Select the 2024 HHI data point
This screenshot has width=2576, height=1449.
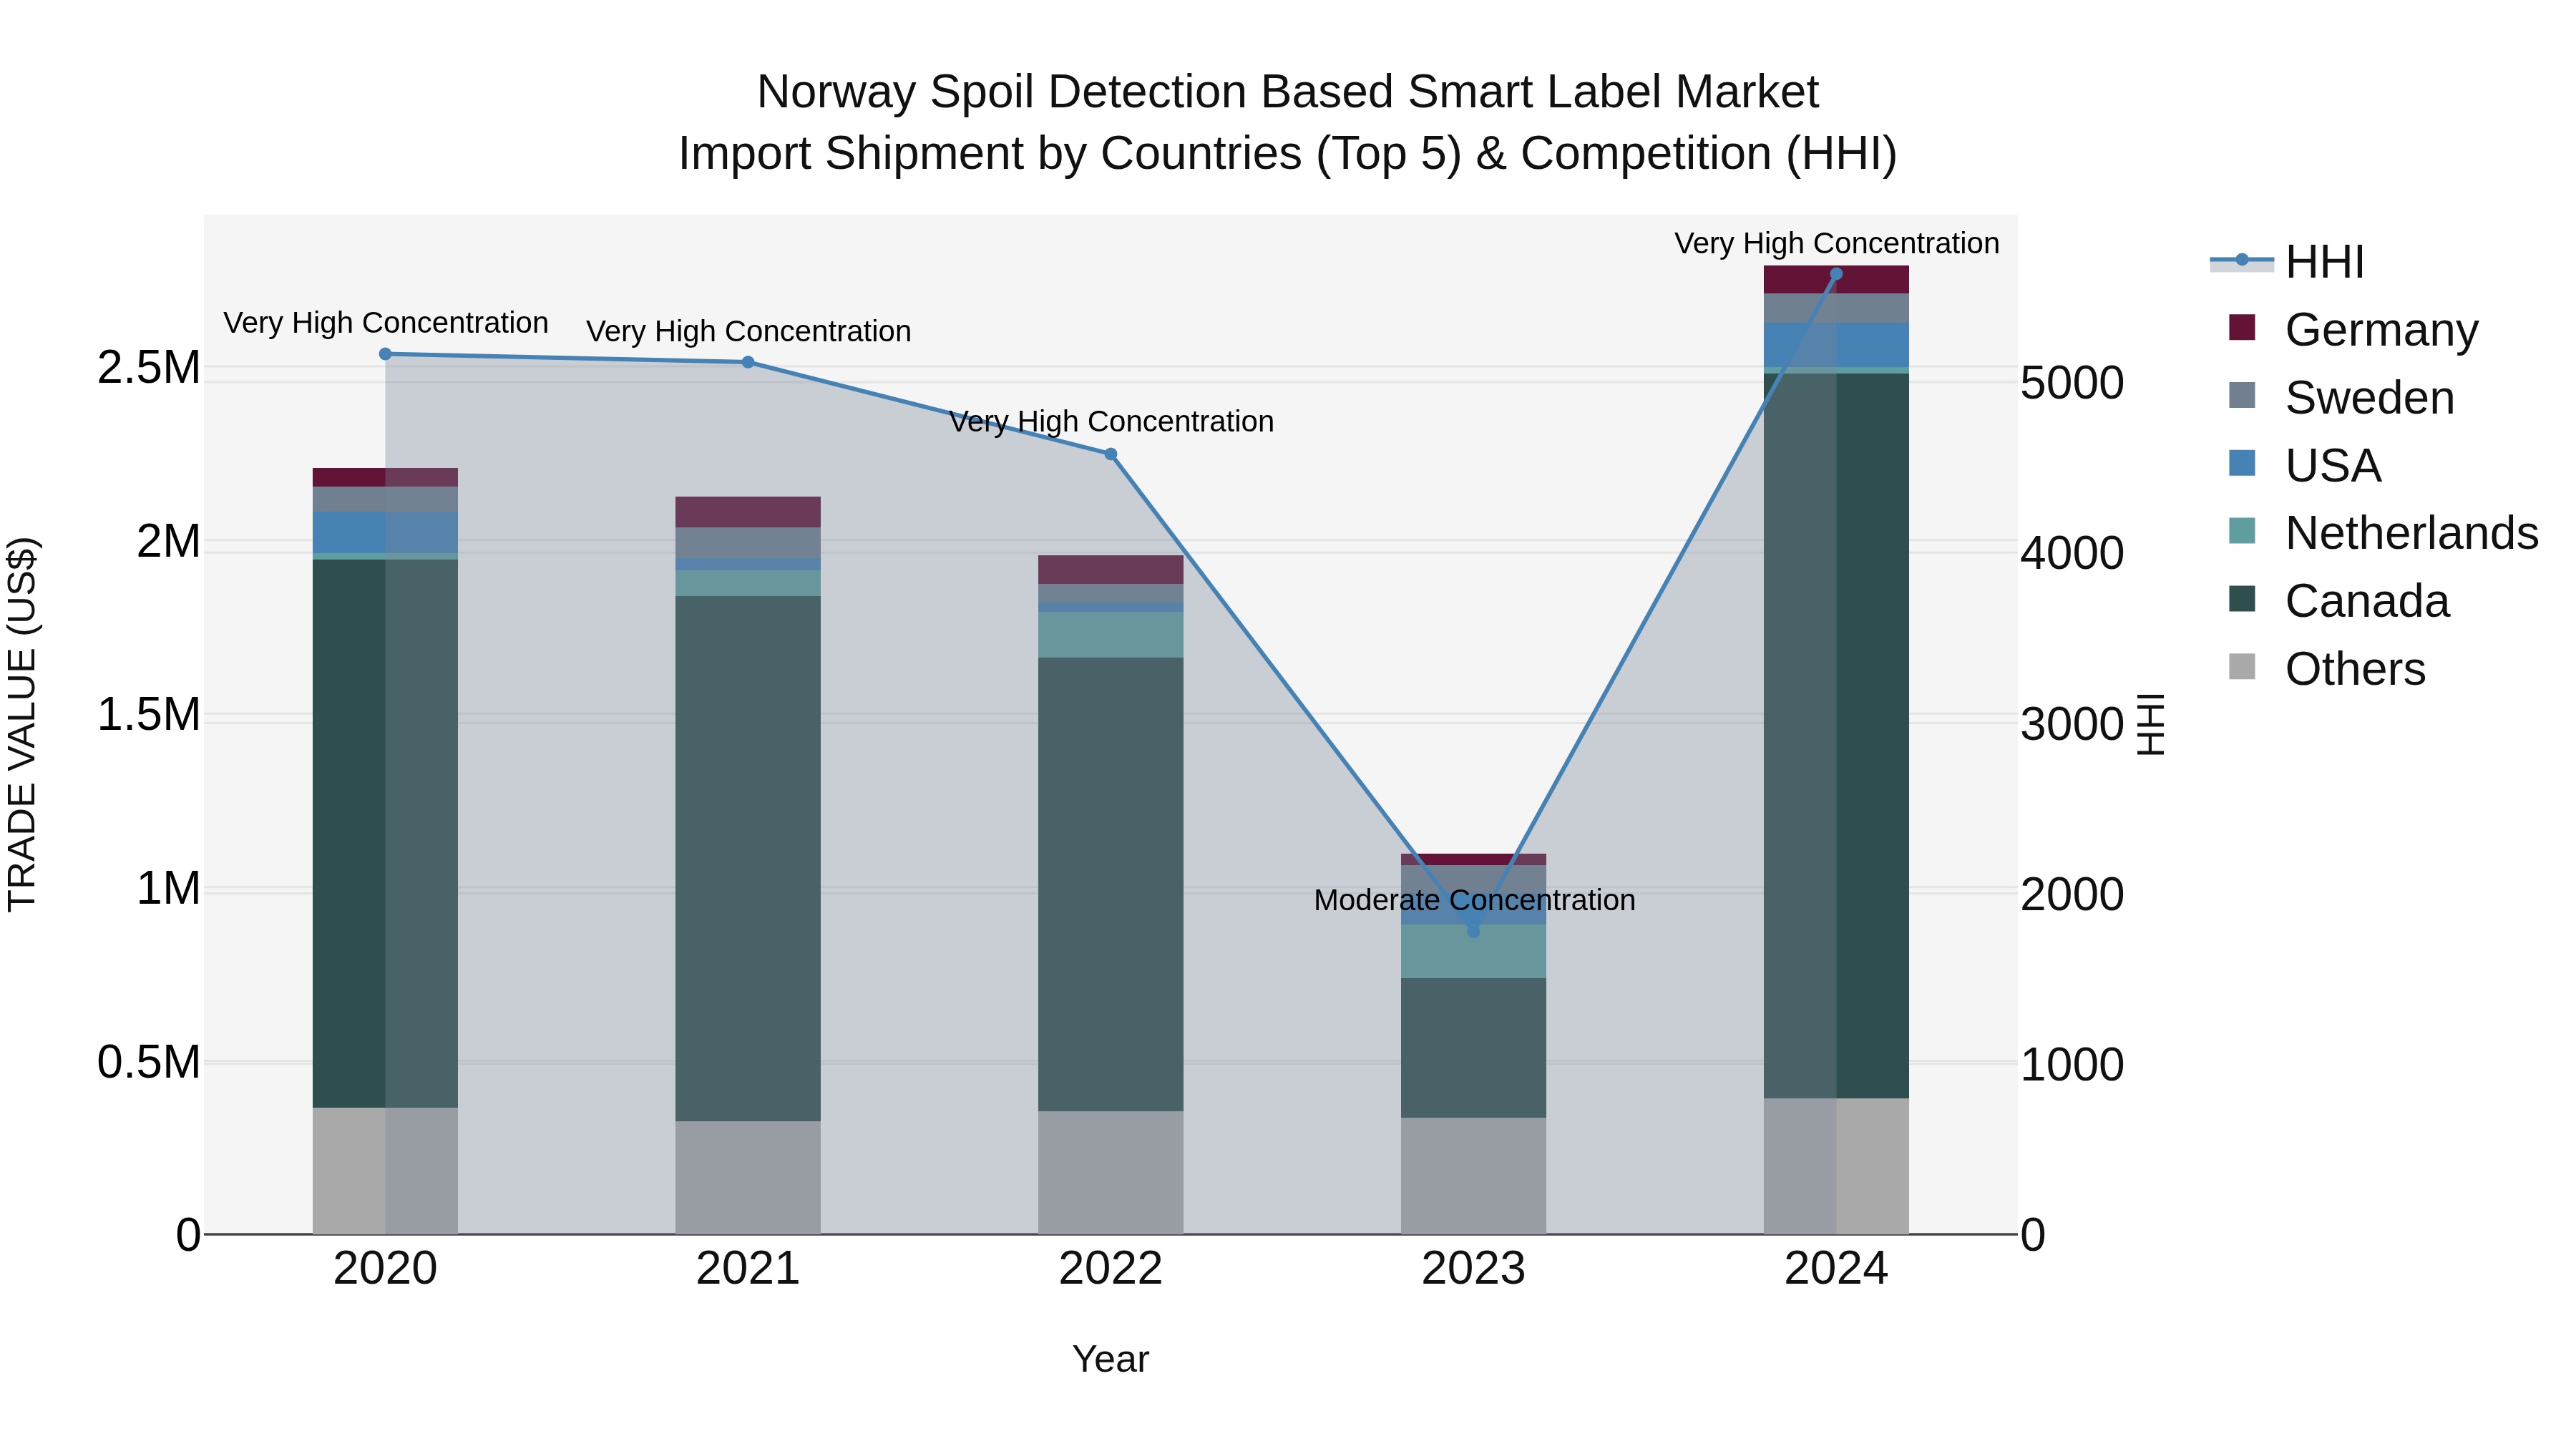[x=1836, y=274]
